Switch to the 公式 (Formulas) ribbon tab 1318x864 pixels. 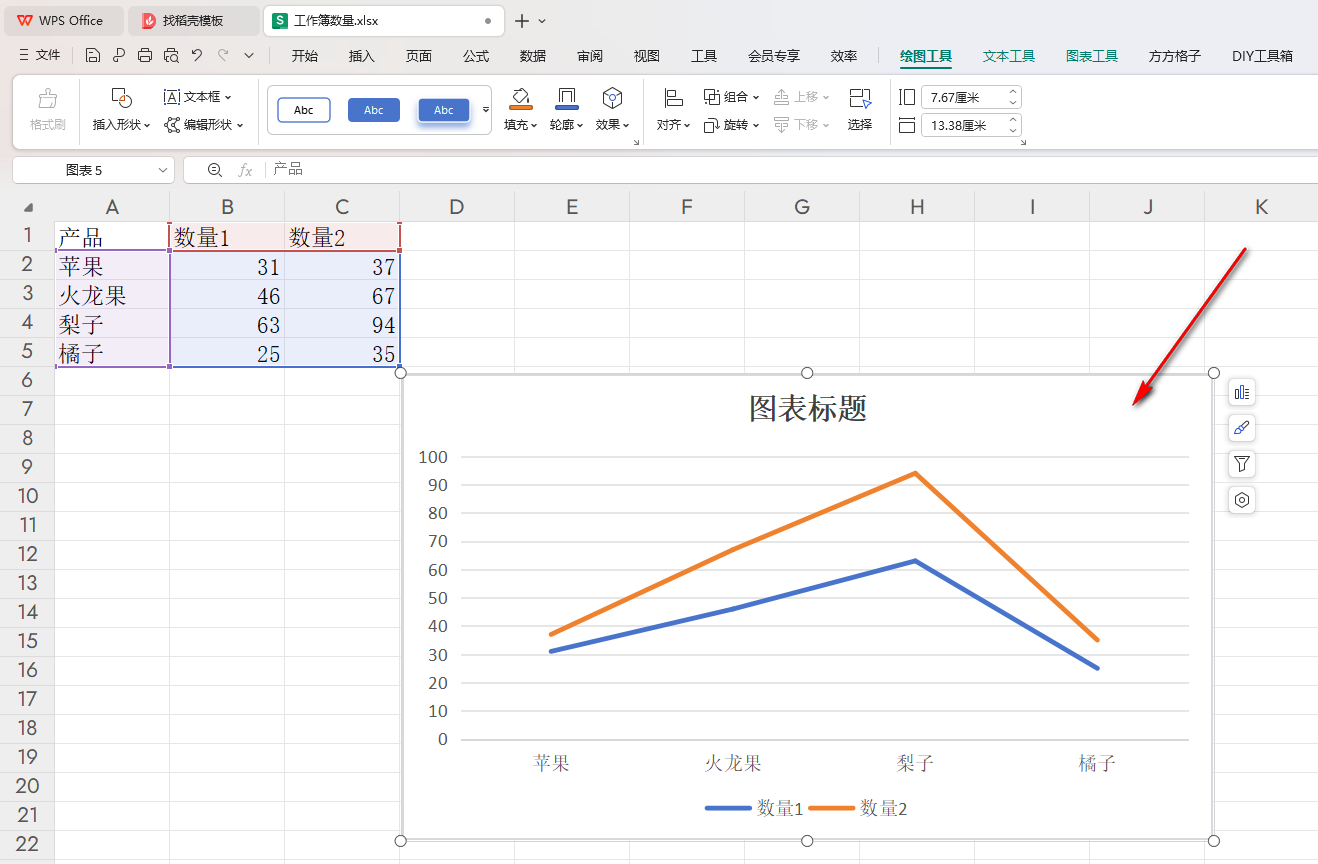tap(476, 56)
